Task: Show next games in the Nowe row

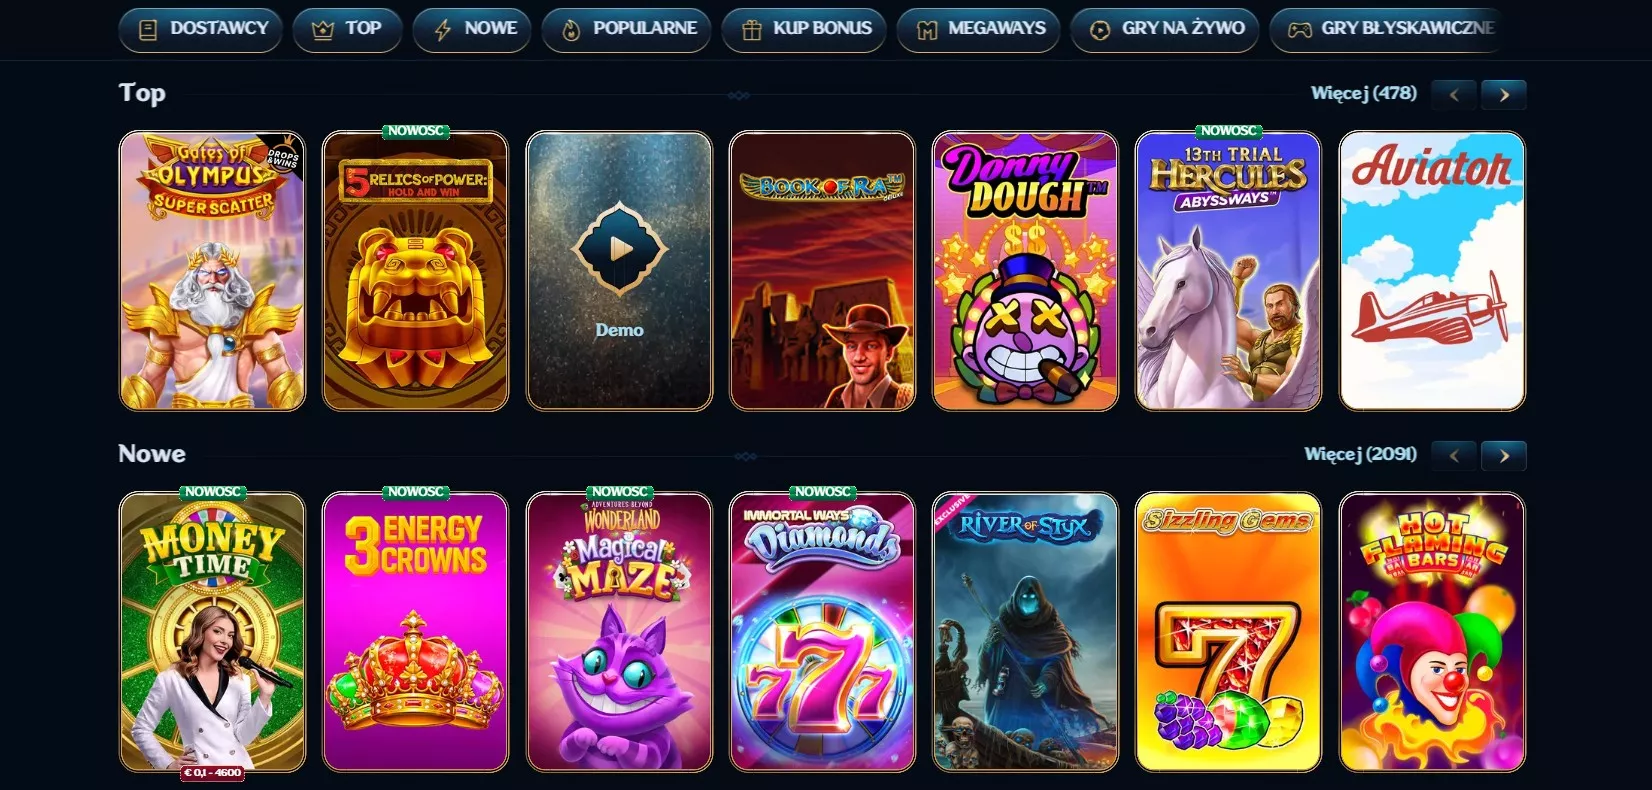Action: [x=1503, y=455]
